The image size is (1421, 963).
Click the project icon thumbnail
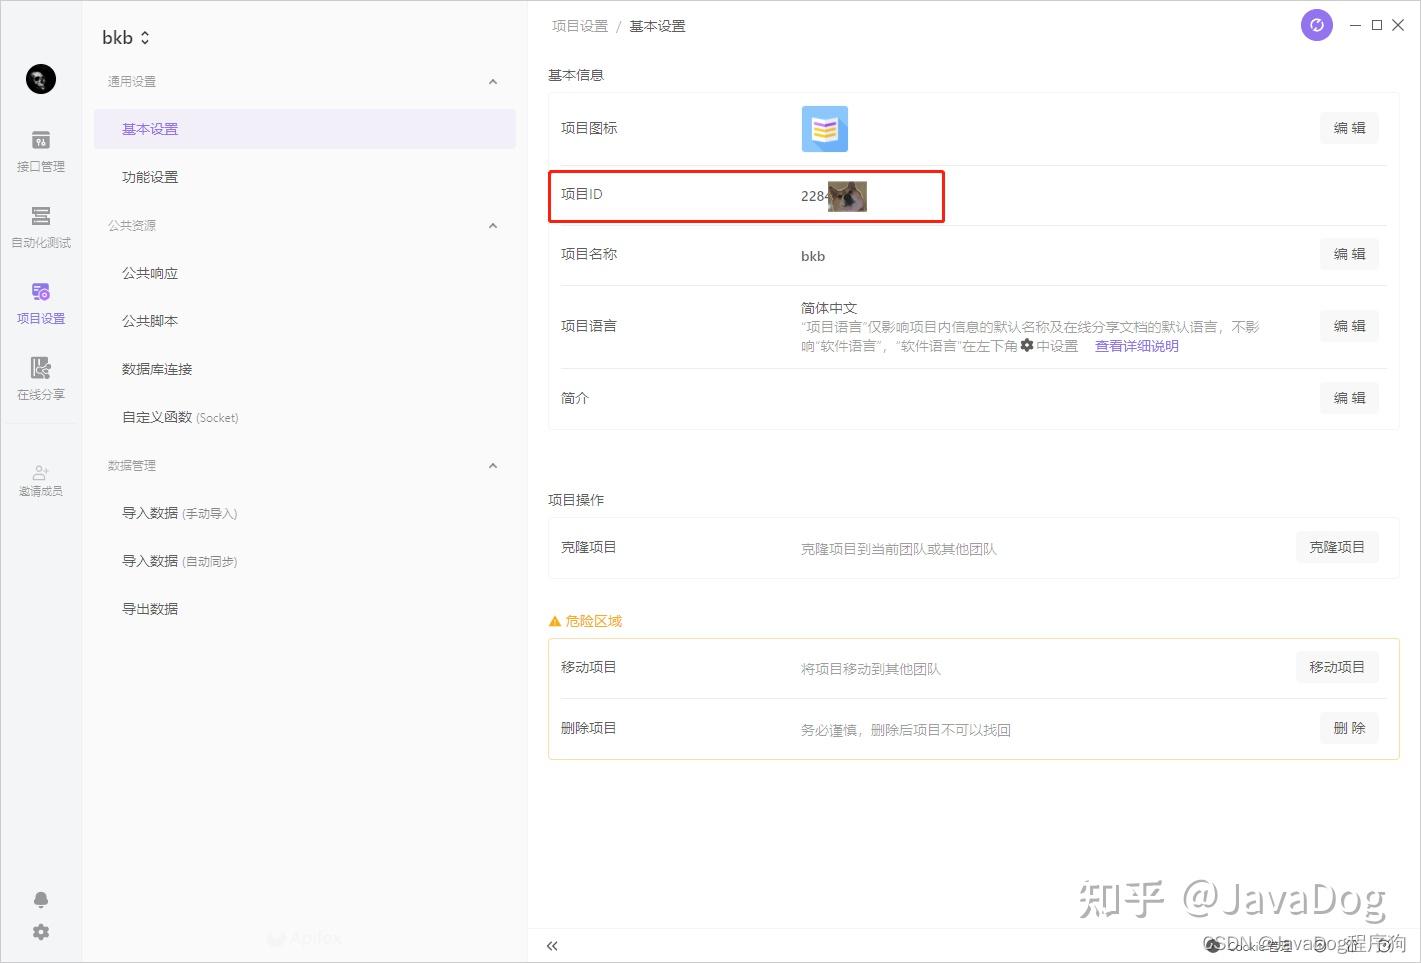[x=824, y=128]
